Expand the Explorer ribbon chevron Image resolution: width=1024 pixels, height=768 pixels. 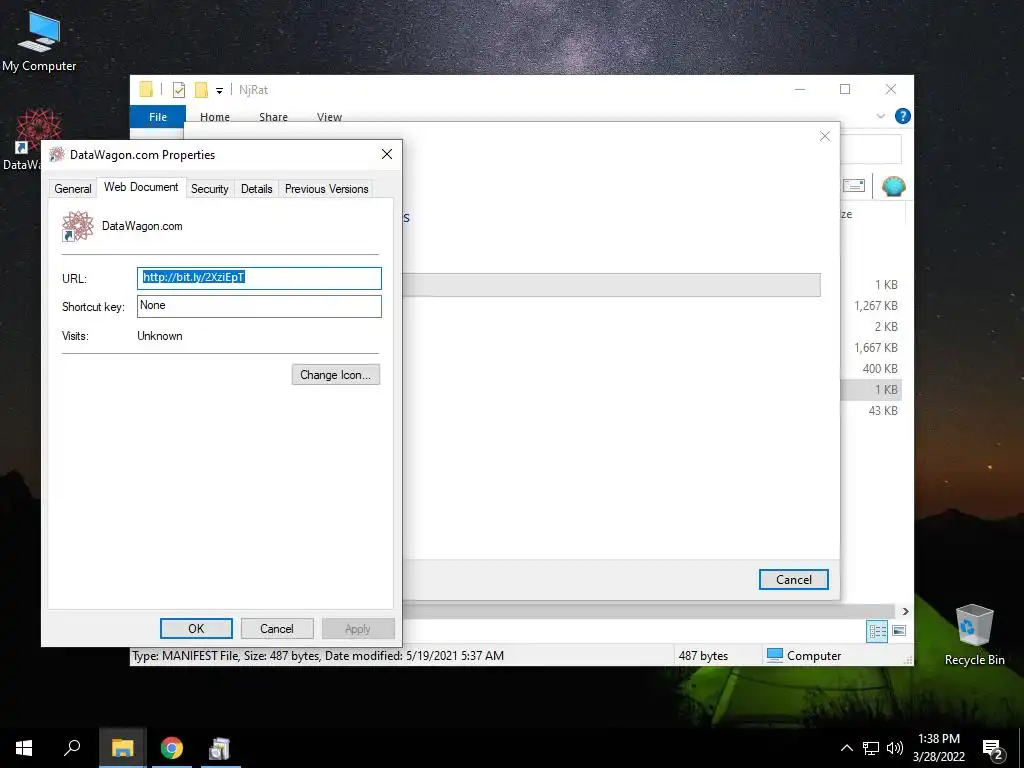coord(880,116)
